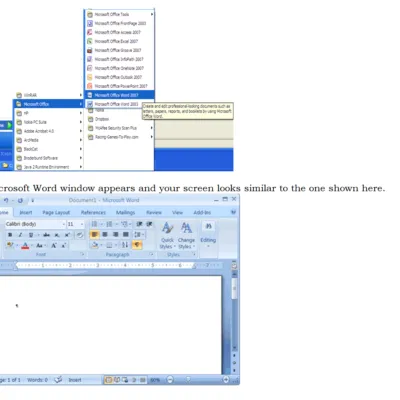Apply text highlight color
Screen dimensions: 400x400
coord(10,246)
